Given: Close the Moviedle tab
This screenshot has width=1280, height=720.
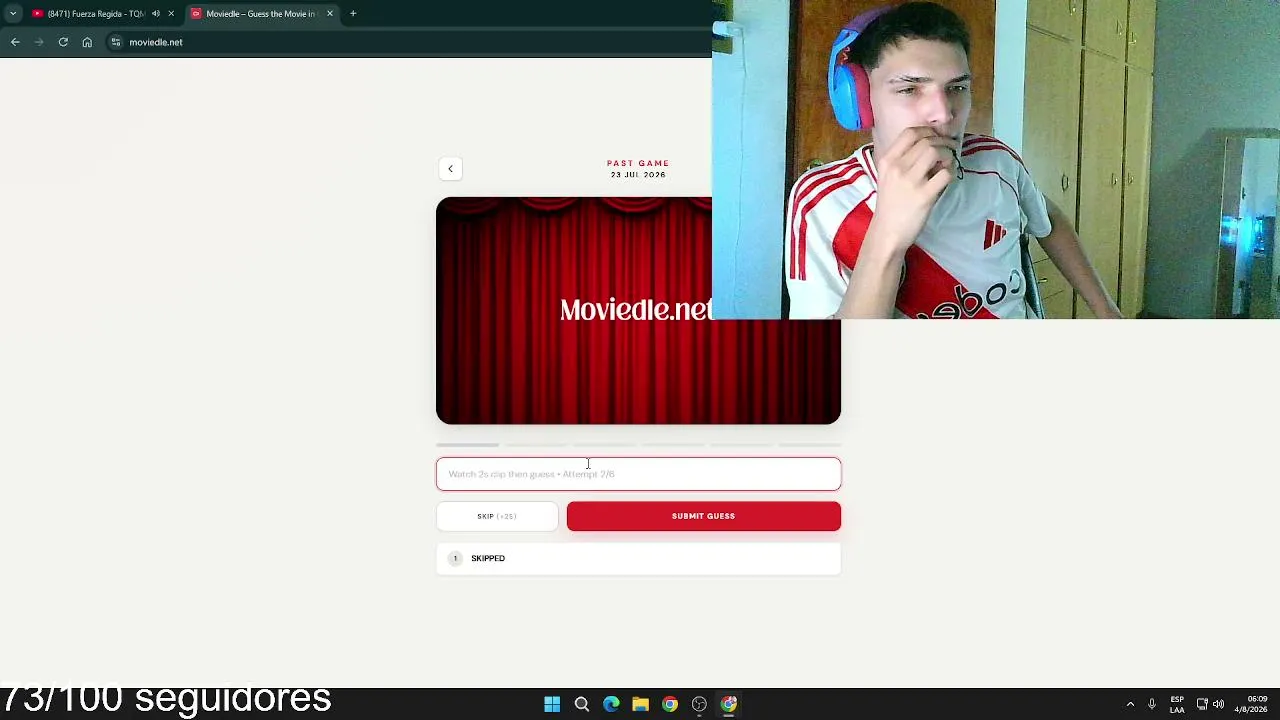Looking at the screenshot, I should click(x=330, y=14).
